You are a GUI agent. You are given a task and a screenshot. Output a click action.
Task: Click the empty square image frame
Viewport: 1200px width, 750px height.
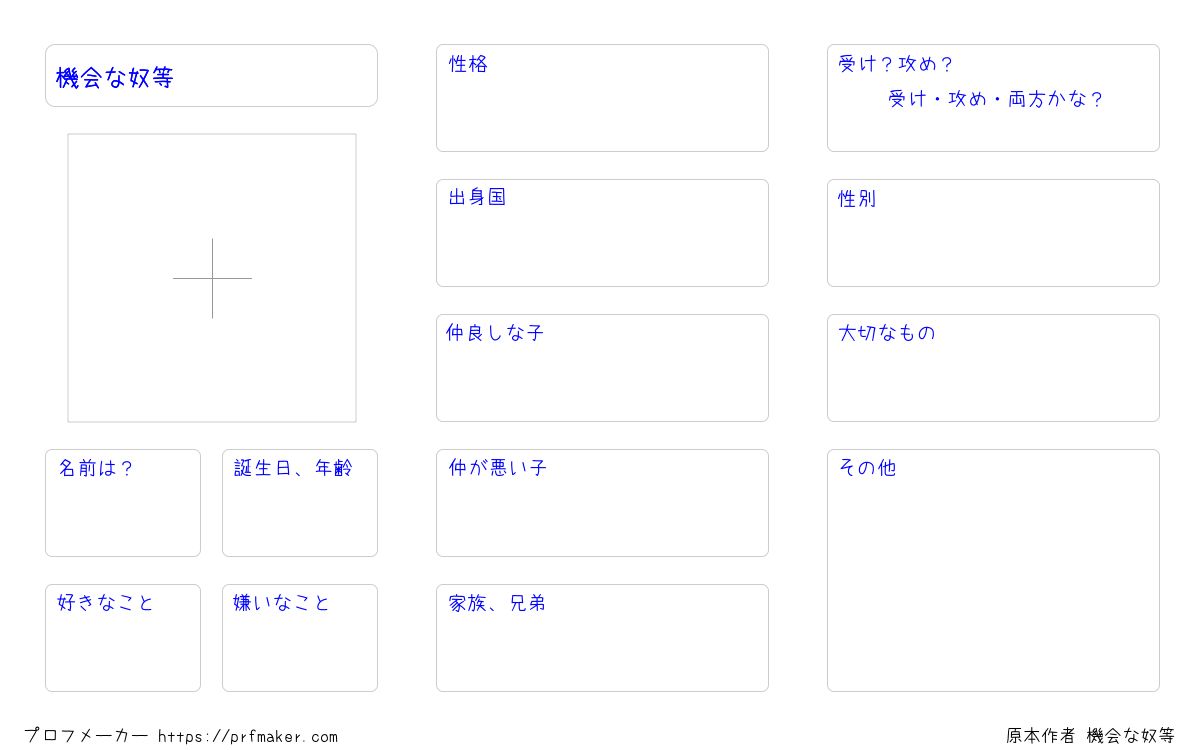(x=212, y=278)
